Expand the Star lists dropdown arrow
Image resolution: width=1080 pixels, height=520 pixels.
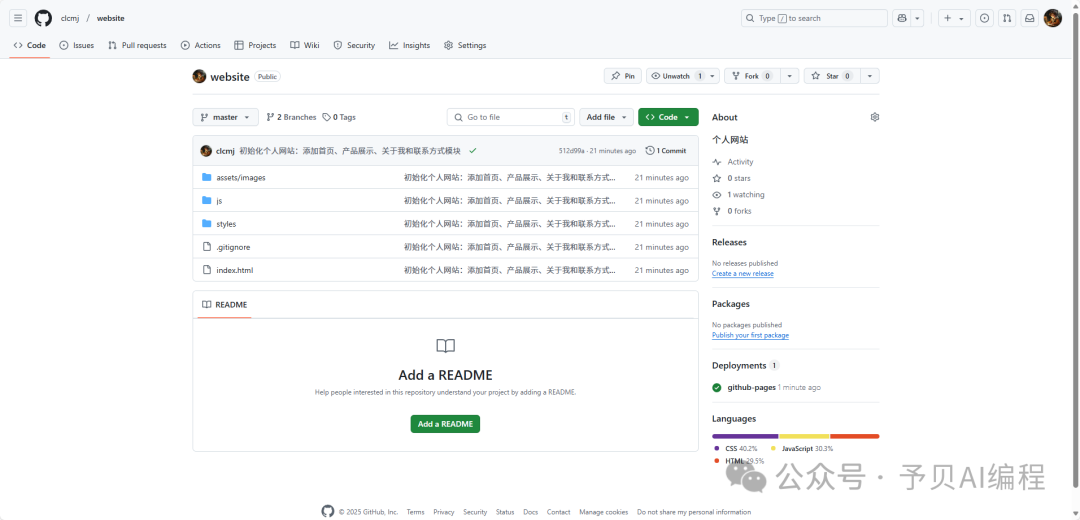point(871,76)
